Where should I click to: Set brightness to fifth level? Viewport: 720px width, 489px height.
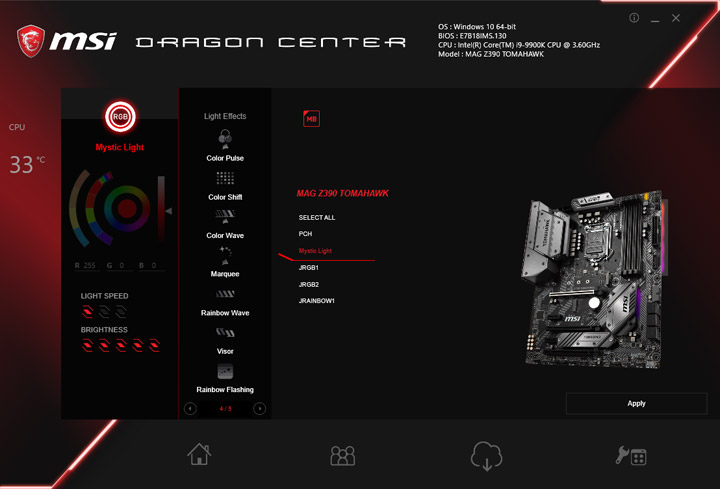point(154,345)
